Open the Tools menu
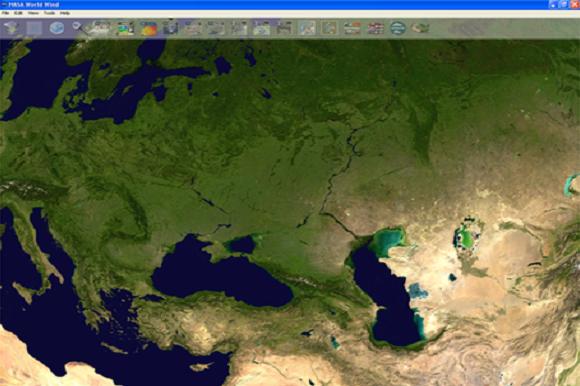 pyautogui.click(x=49, y=13)
